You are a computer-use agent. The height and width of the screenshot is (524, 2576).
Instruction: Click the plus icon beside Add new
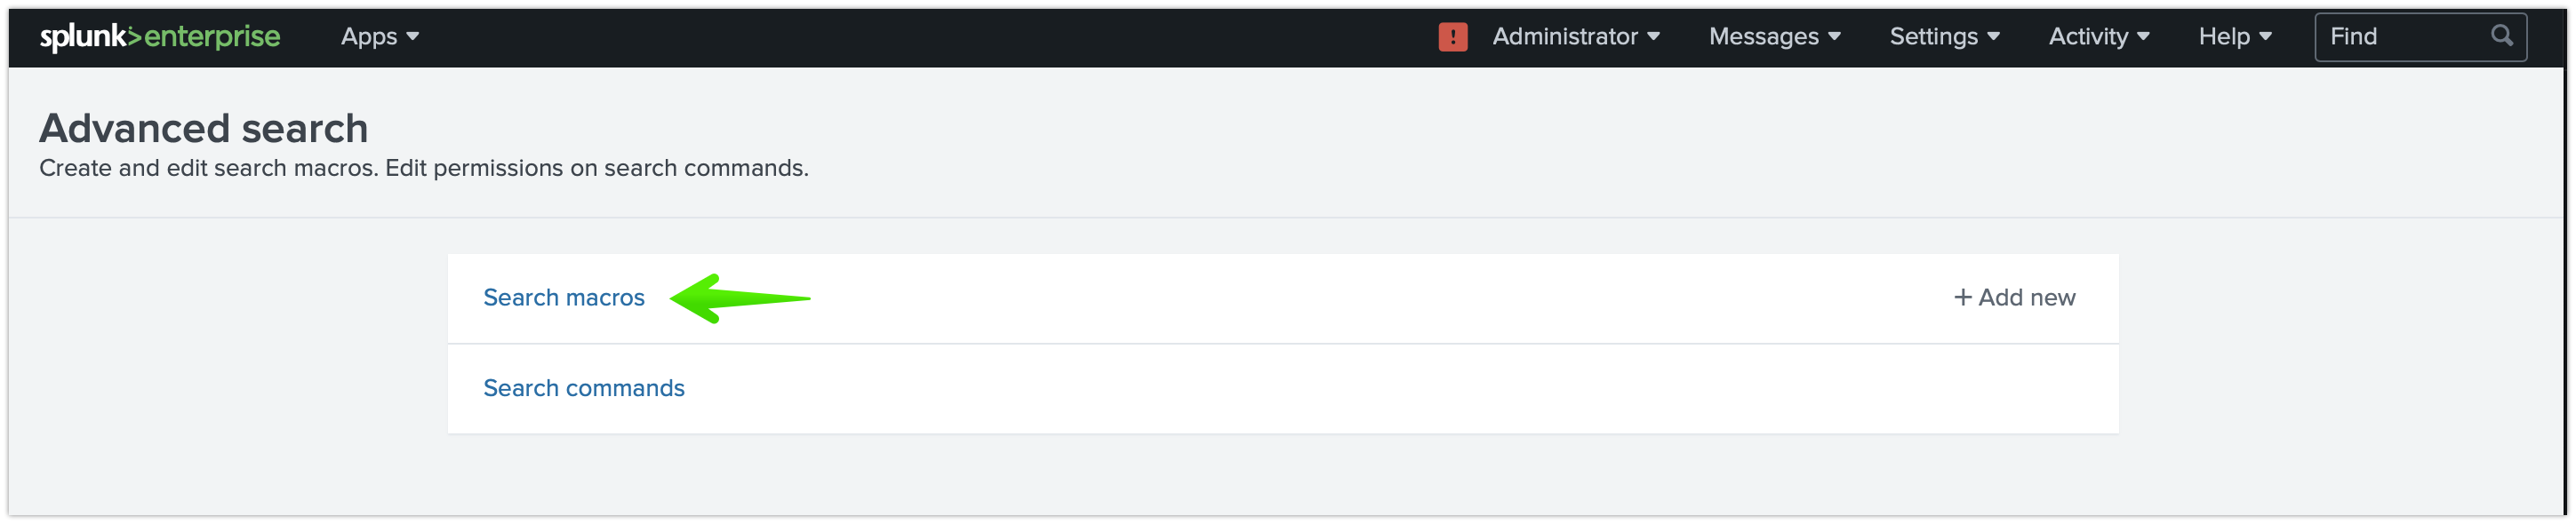tap(1962, 298)
